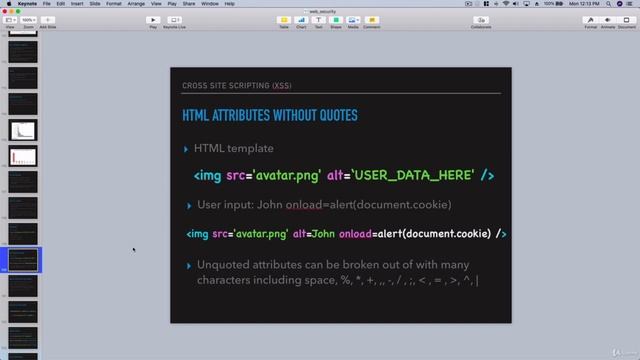The width and height of the screenshot is (640, 360).
Task: Open the File menu
Action: click(47, 4)
